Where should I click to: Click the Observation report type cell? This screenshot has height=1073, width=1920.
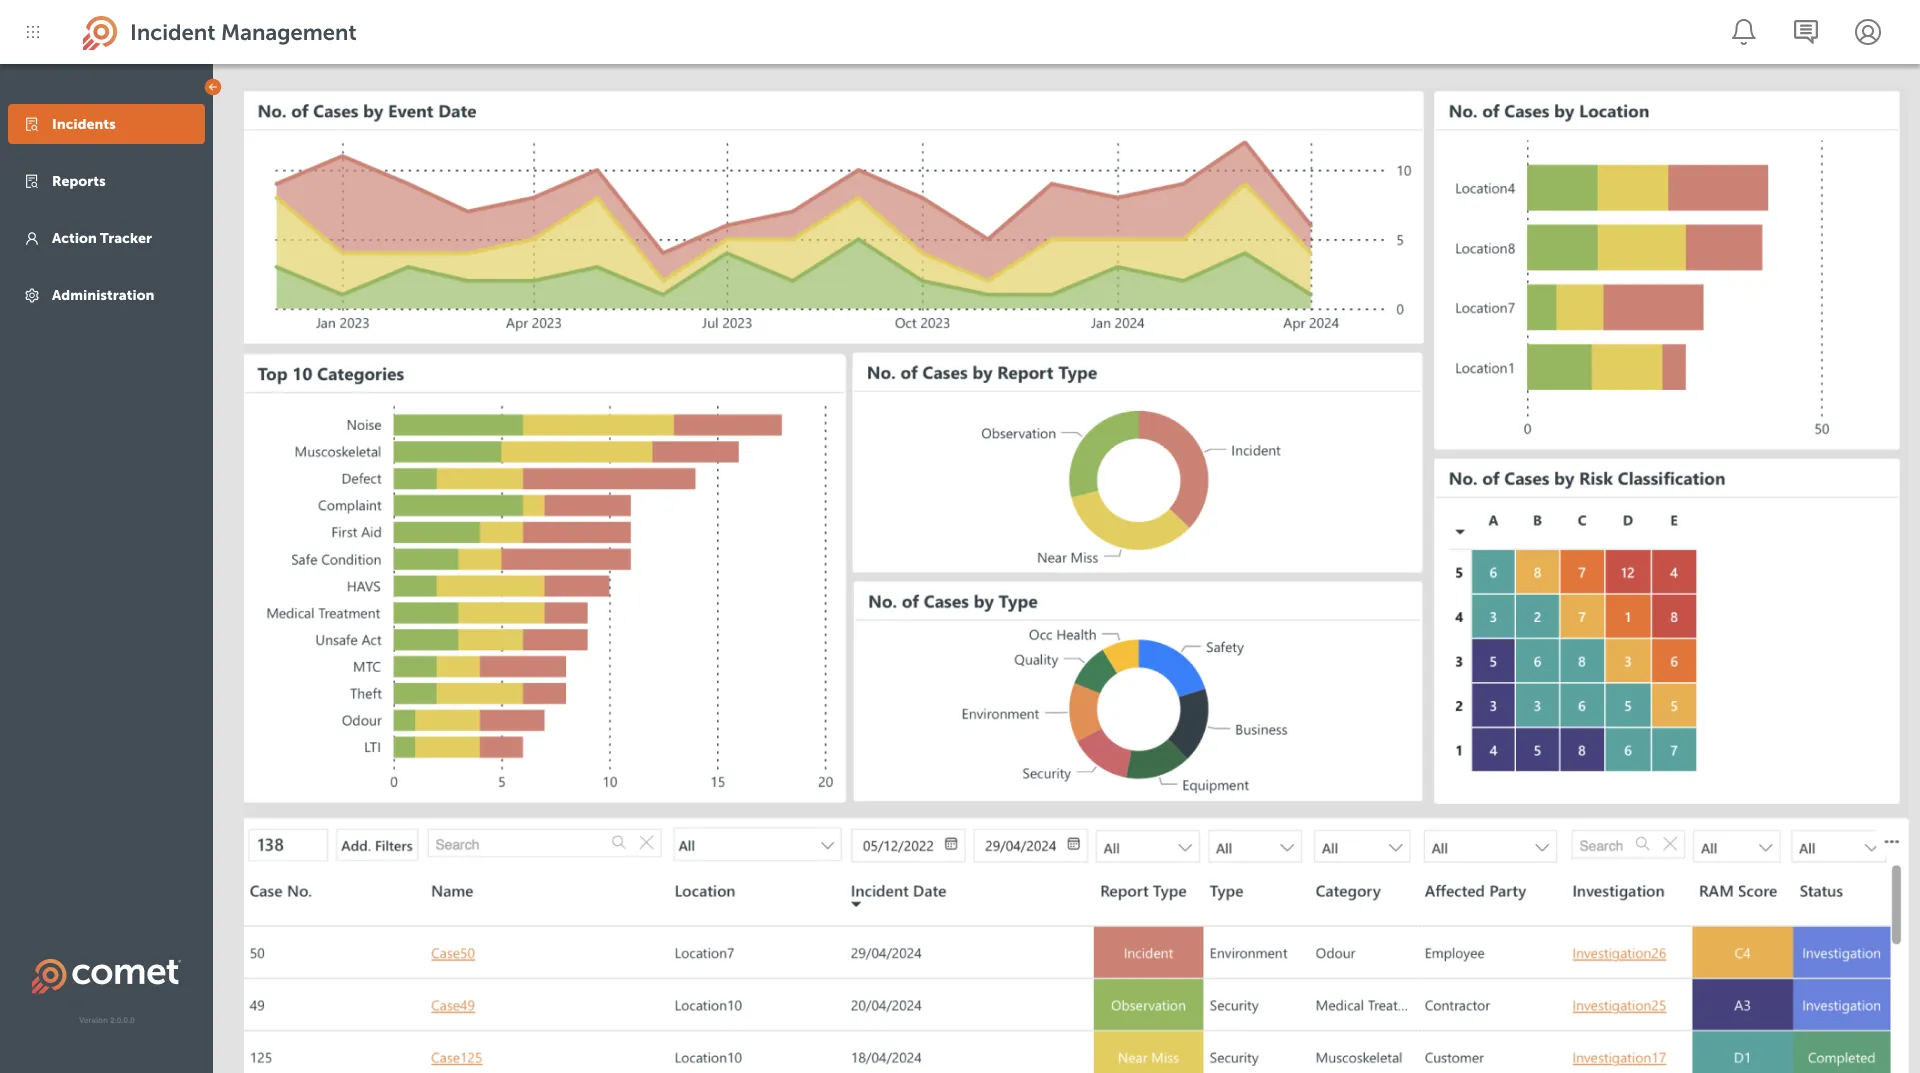tap(1148, 1005)
